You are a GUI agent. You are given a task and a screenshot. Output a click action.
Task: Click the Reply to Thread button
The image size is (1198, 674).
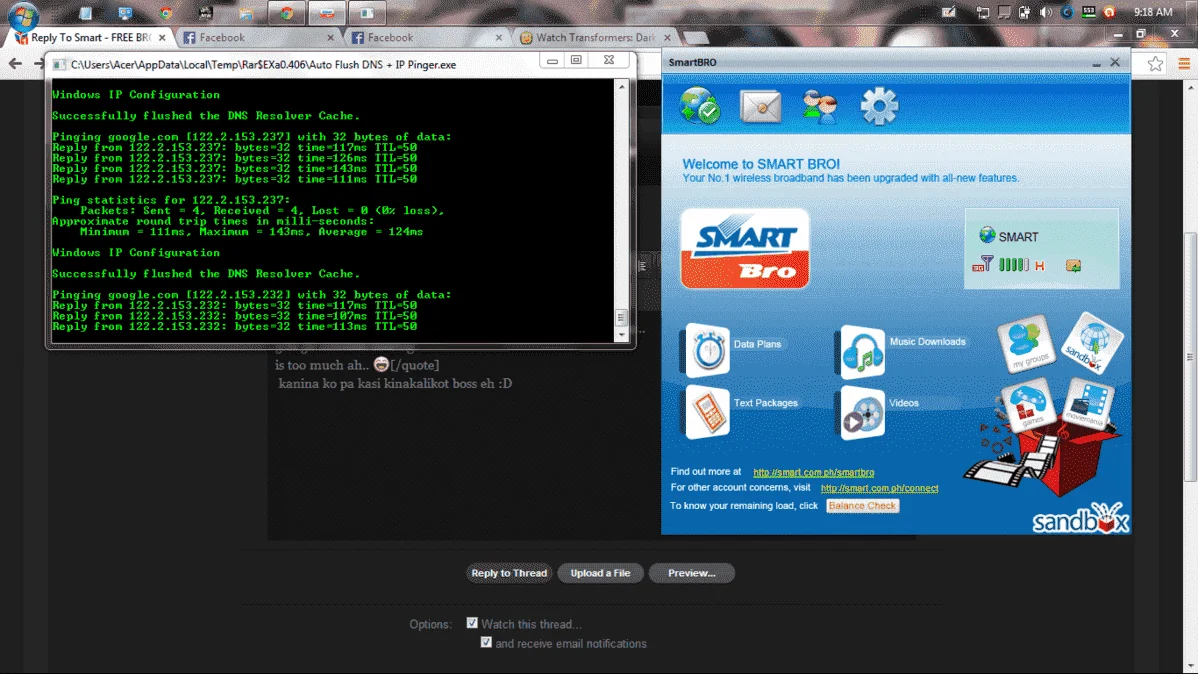tap(509, 573)
